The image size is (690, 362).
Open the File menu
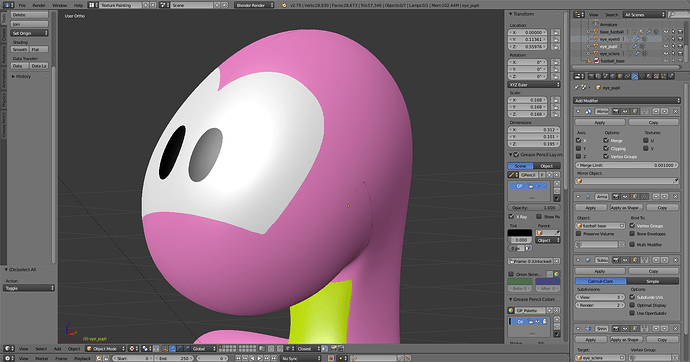tap(22, 5)
